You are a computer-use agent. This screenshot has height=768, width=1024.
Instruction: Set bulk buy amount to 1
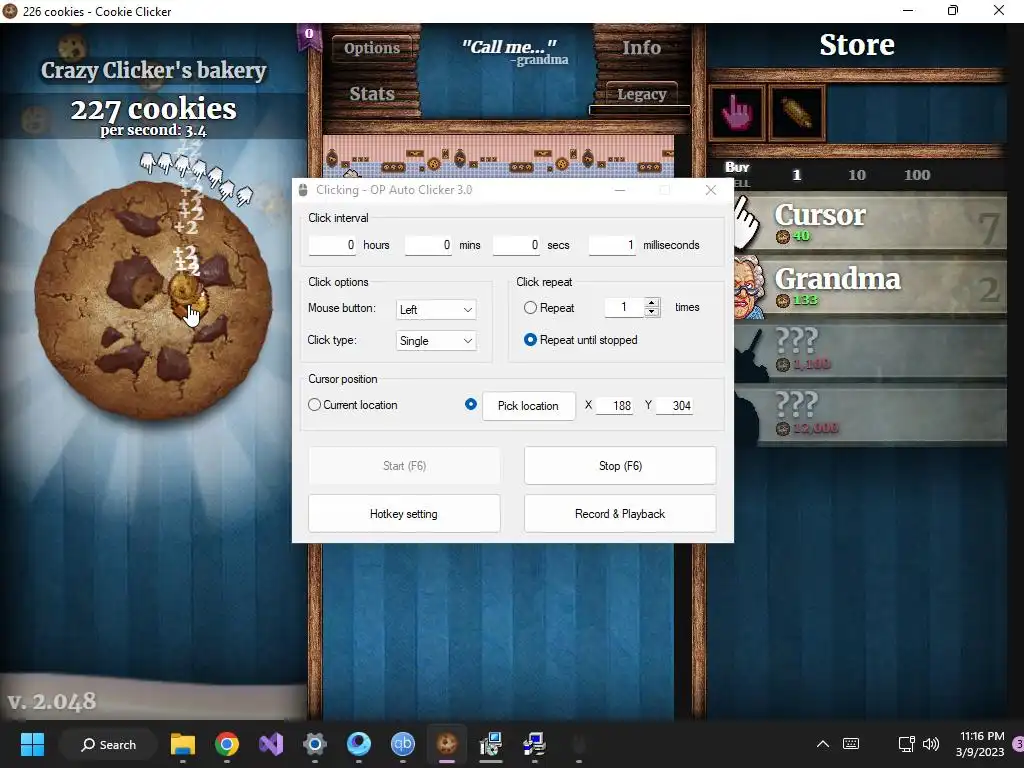[x=796, y=174]
